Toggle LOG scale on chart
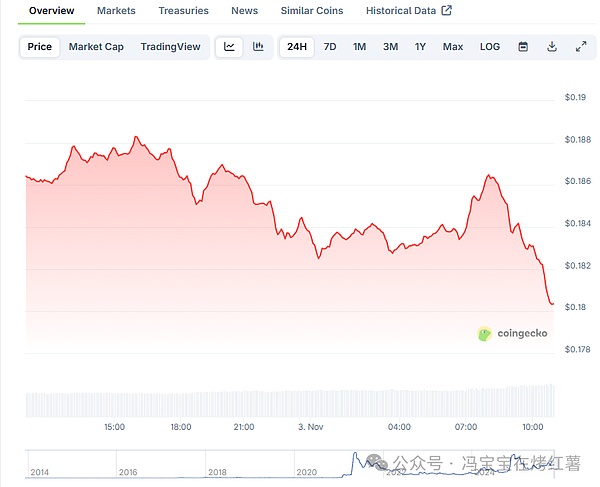The width and height of the screenshot is (600, 487). click(x=490, y=47)
